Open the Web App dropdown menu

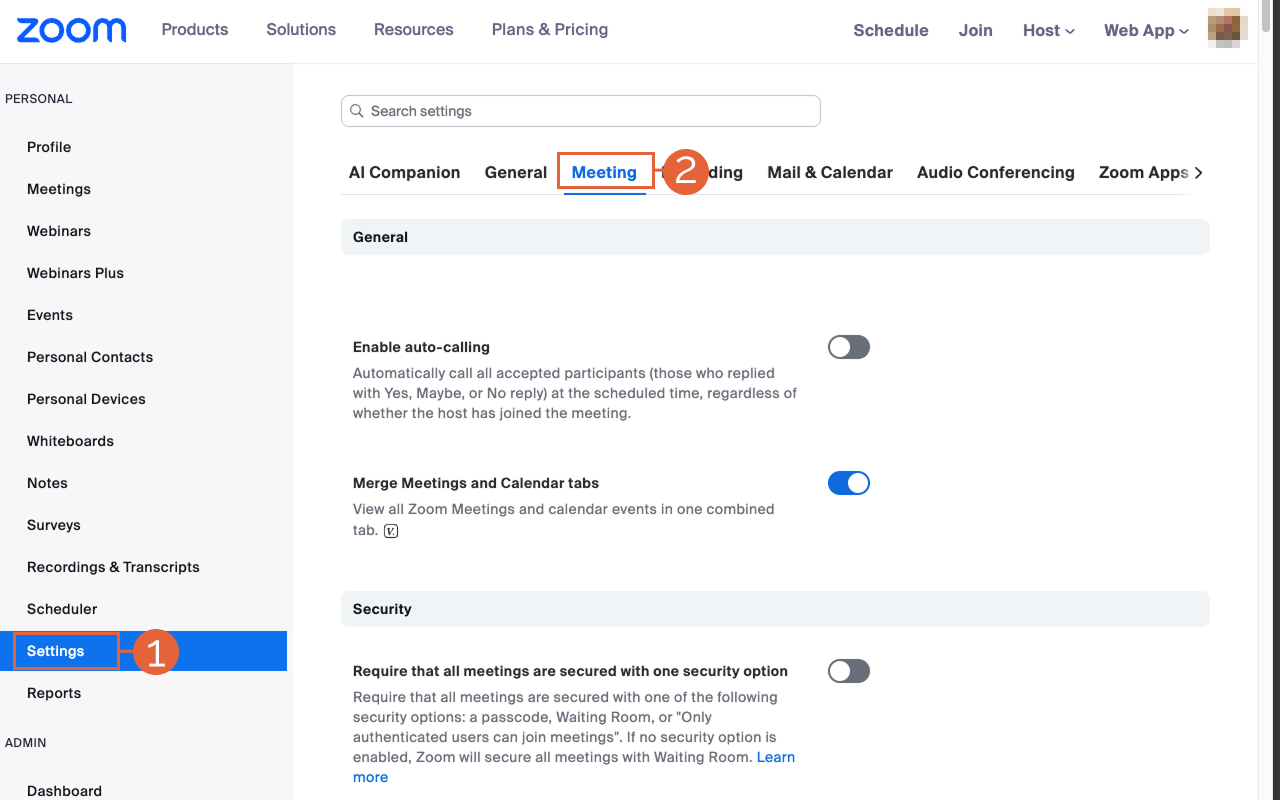pos(1145,30)
